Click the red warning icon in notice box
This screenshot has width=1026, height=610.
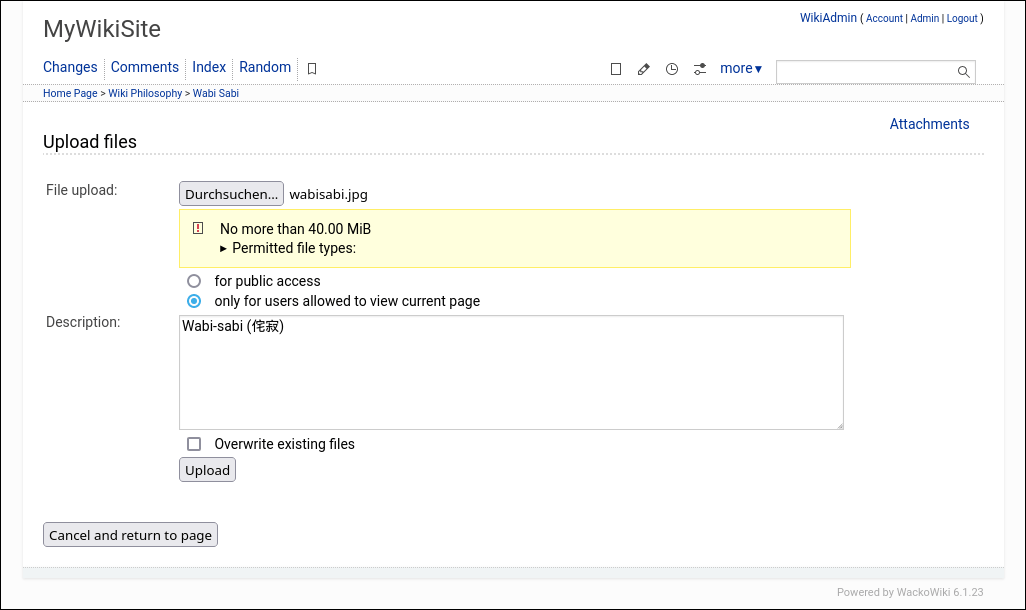pyautogui.click(x=198, y=228)
